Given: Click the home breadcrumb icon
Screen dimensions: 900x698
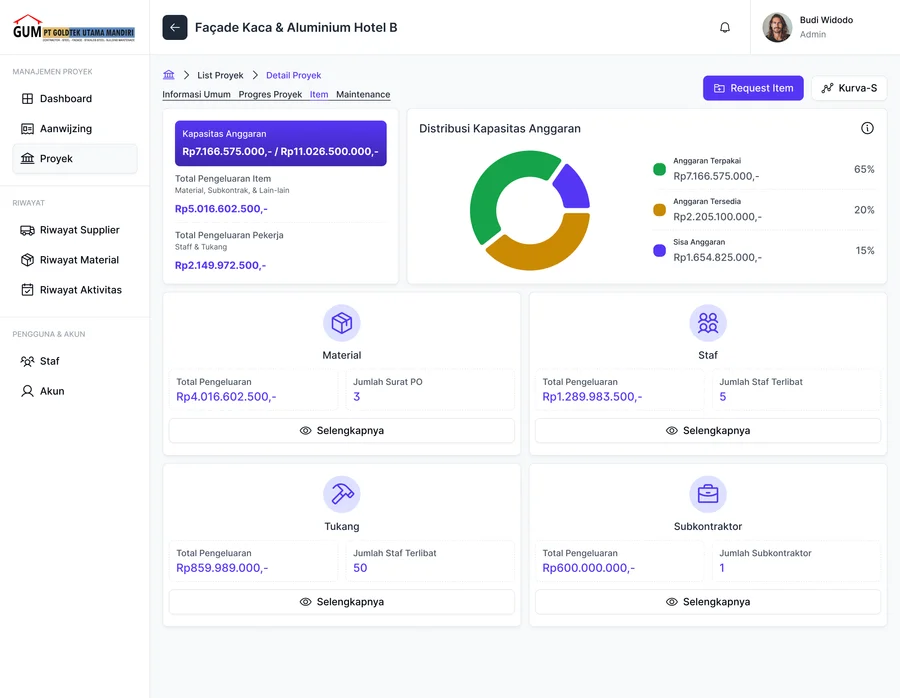Looking at the screenshot, I should pyautogui.click(x=169, y=75).
